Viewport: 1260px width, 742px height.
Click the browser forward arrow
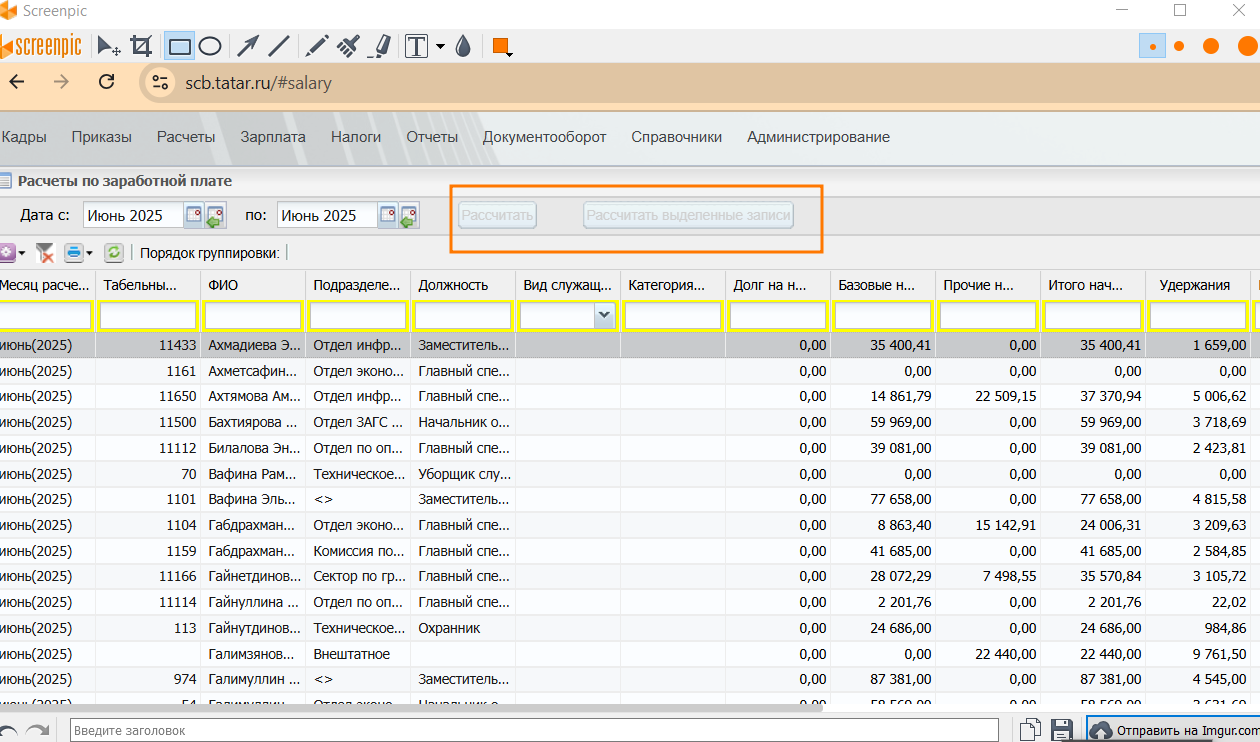tap(62, 82)
